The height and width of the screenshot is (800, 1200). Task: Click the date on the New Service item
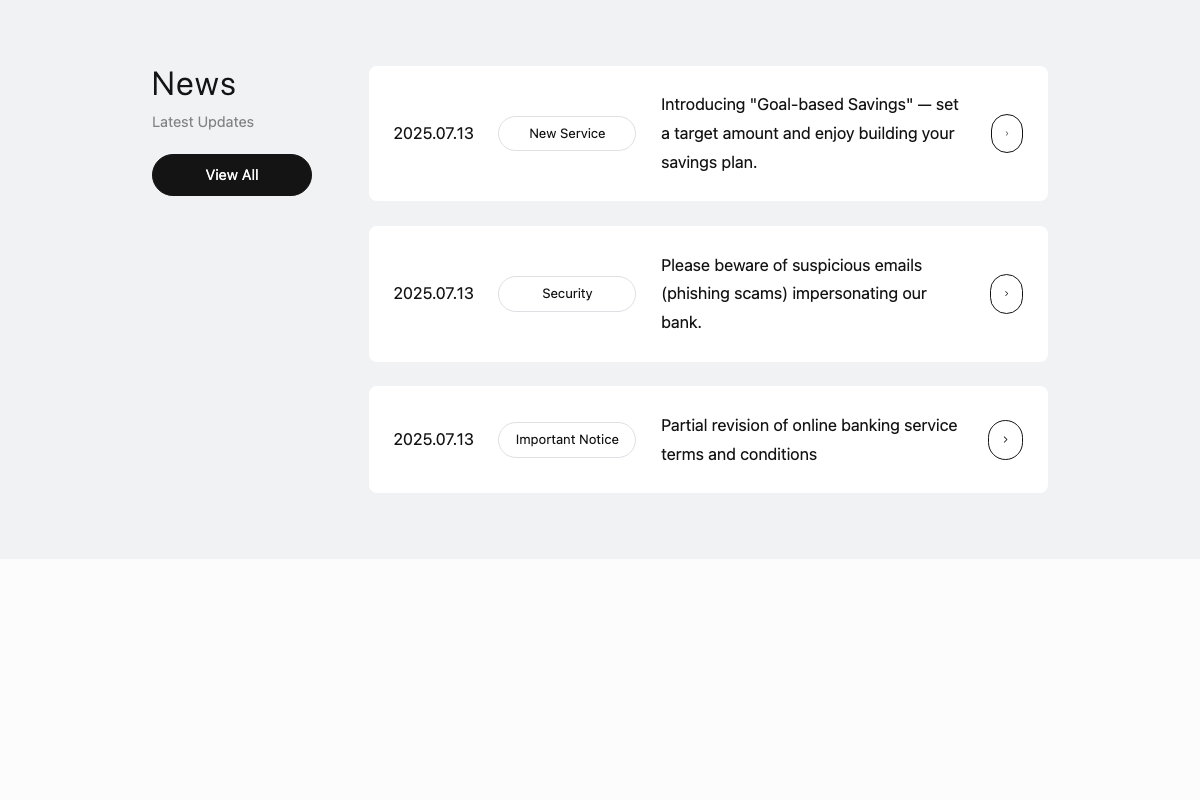point(433,134)
